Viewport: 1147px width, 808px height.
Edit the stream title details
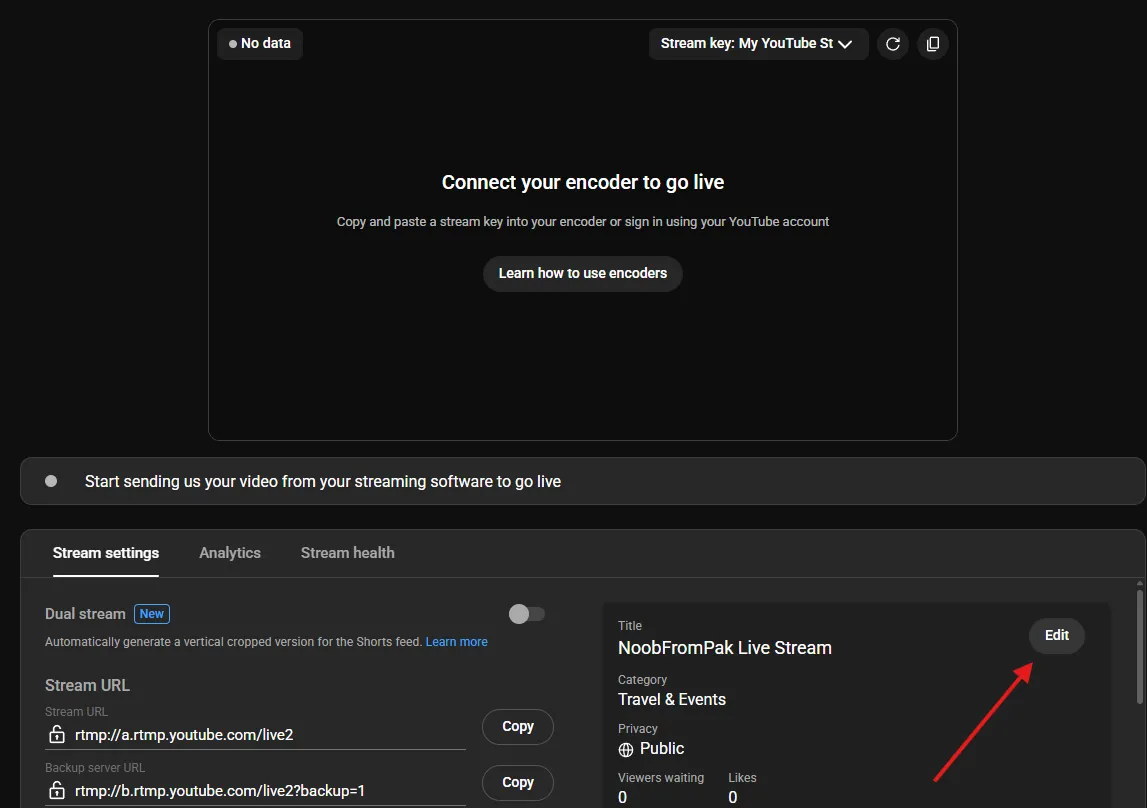click(x=1056, y=636)
